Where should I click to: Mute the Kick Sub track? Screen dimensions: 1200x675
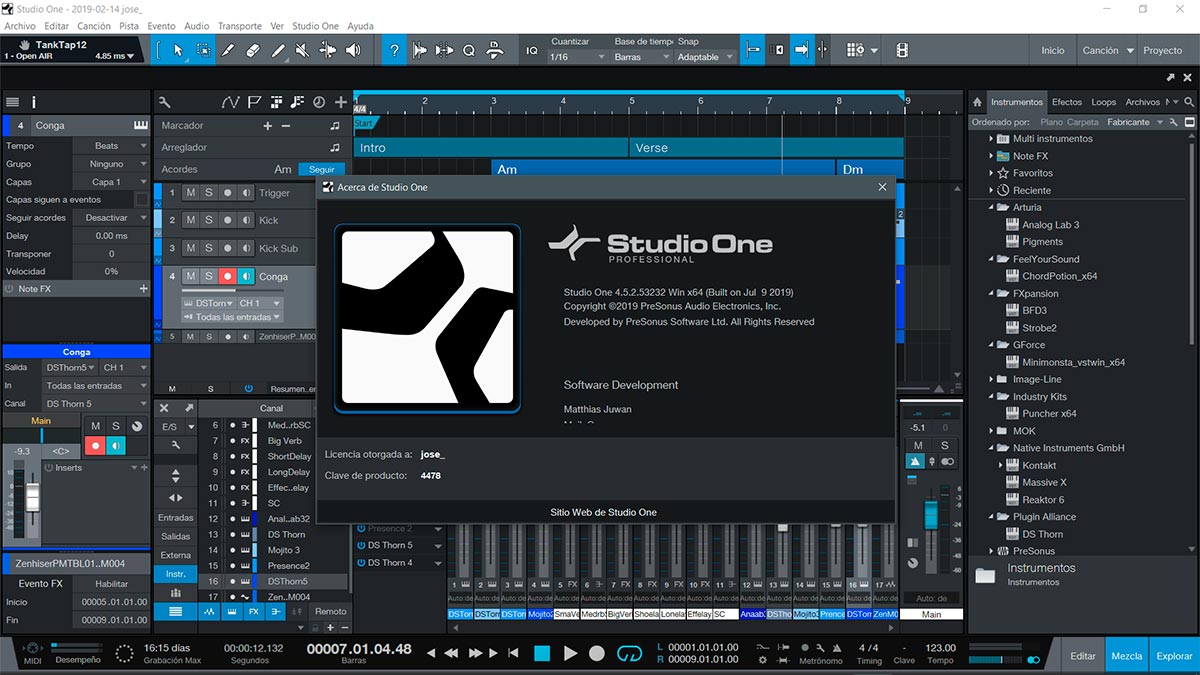pyautogui.click(x=191, y=248)
